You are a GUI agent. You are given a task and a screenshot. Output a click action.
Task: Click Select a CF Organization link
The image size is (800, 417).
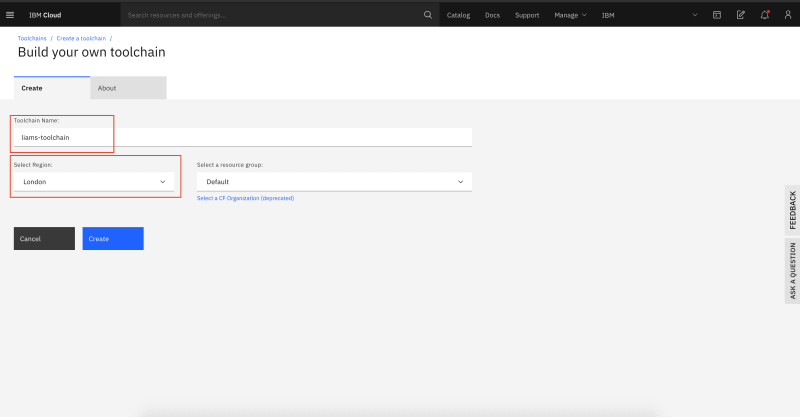[x=245, y=198]
